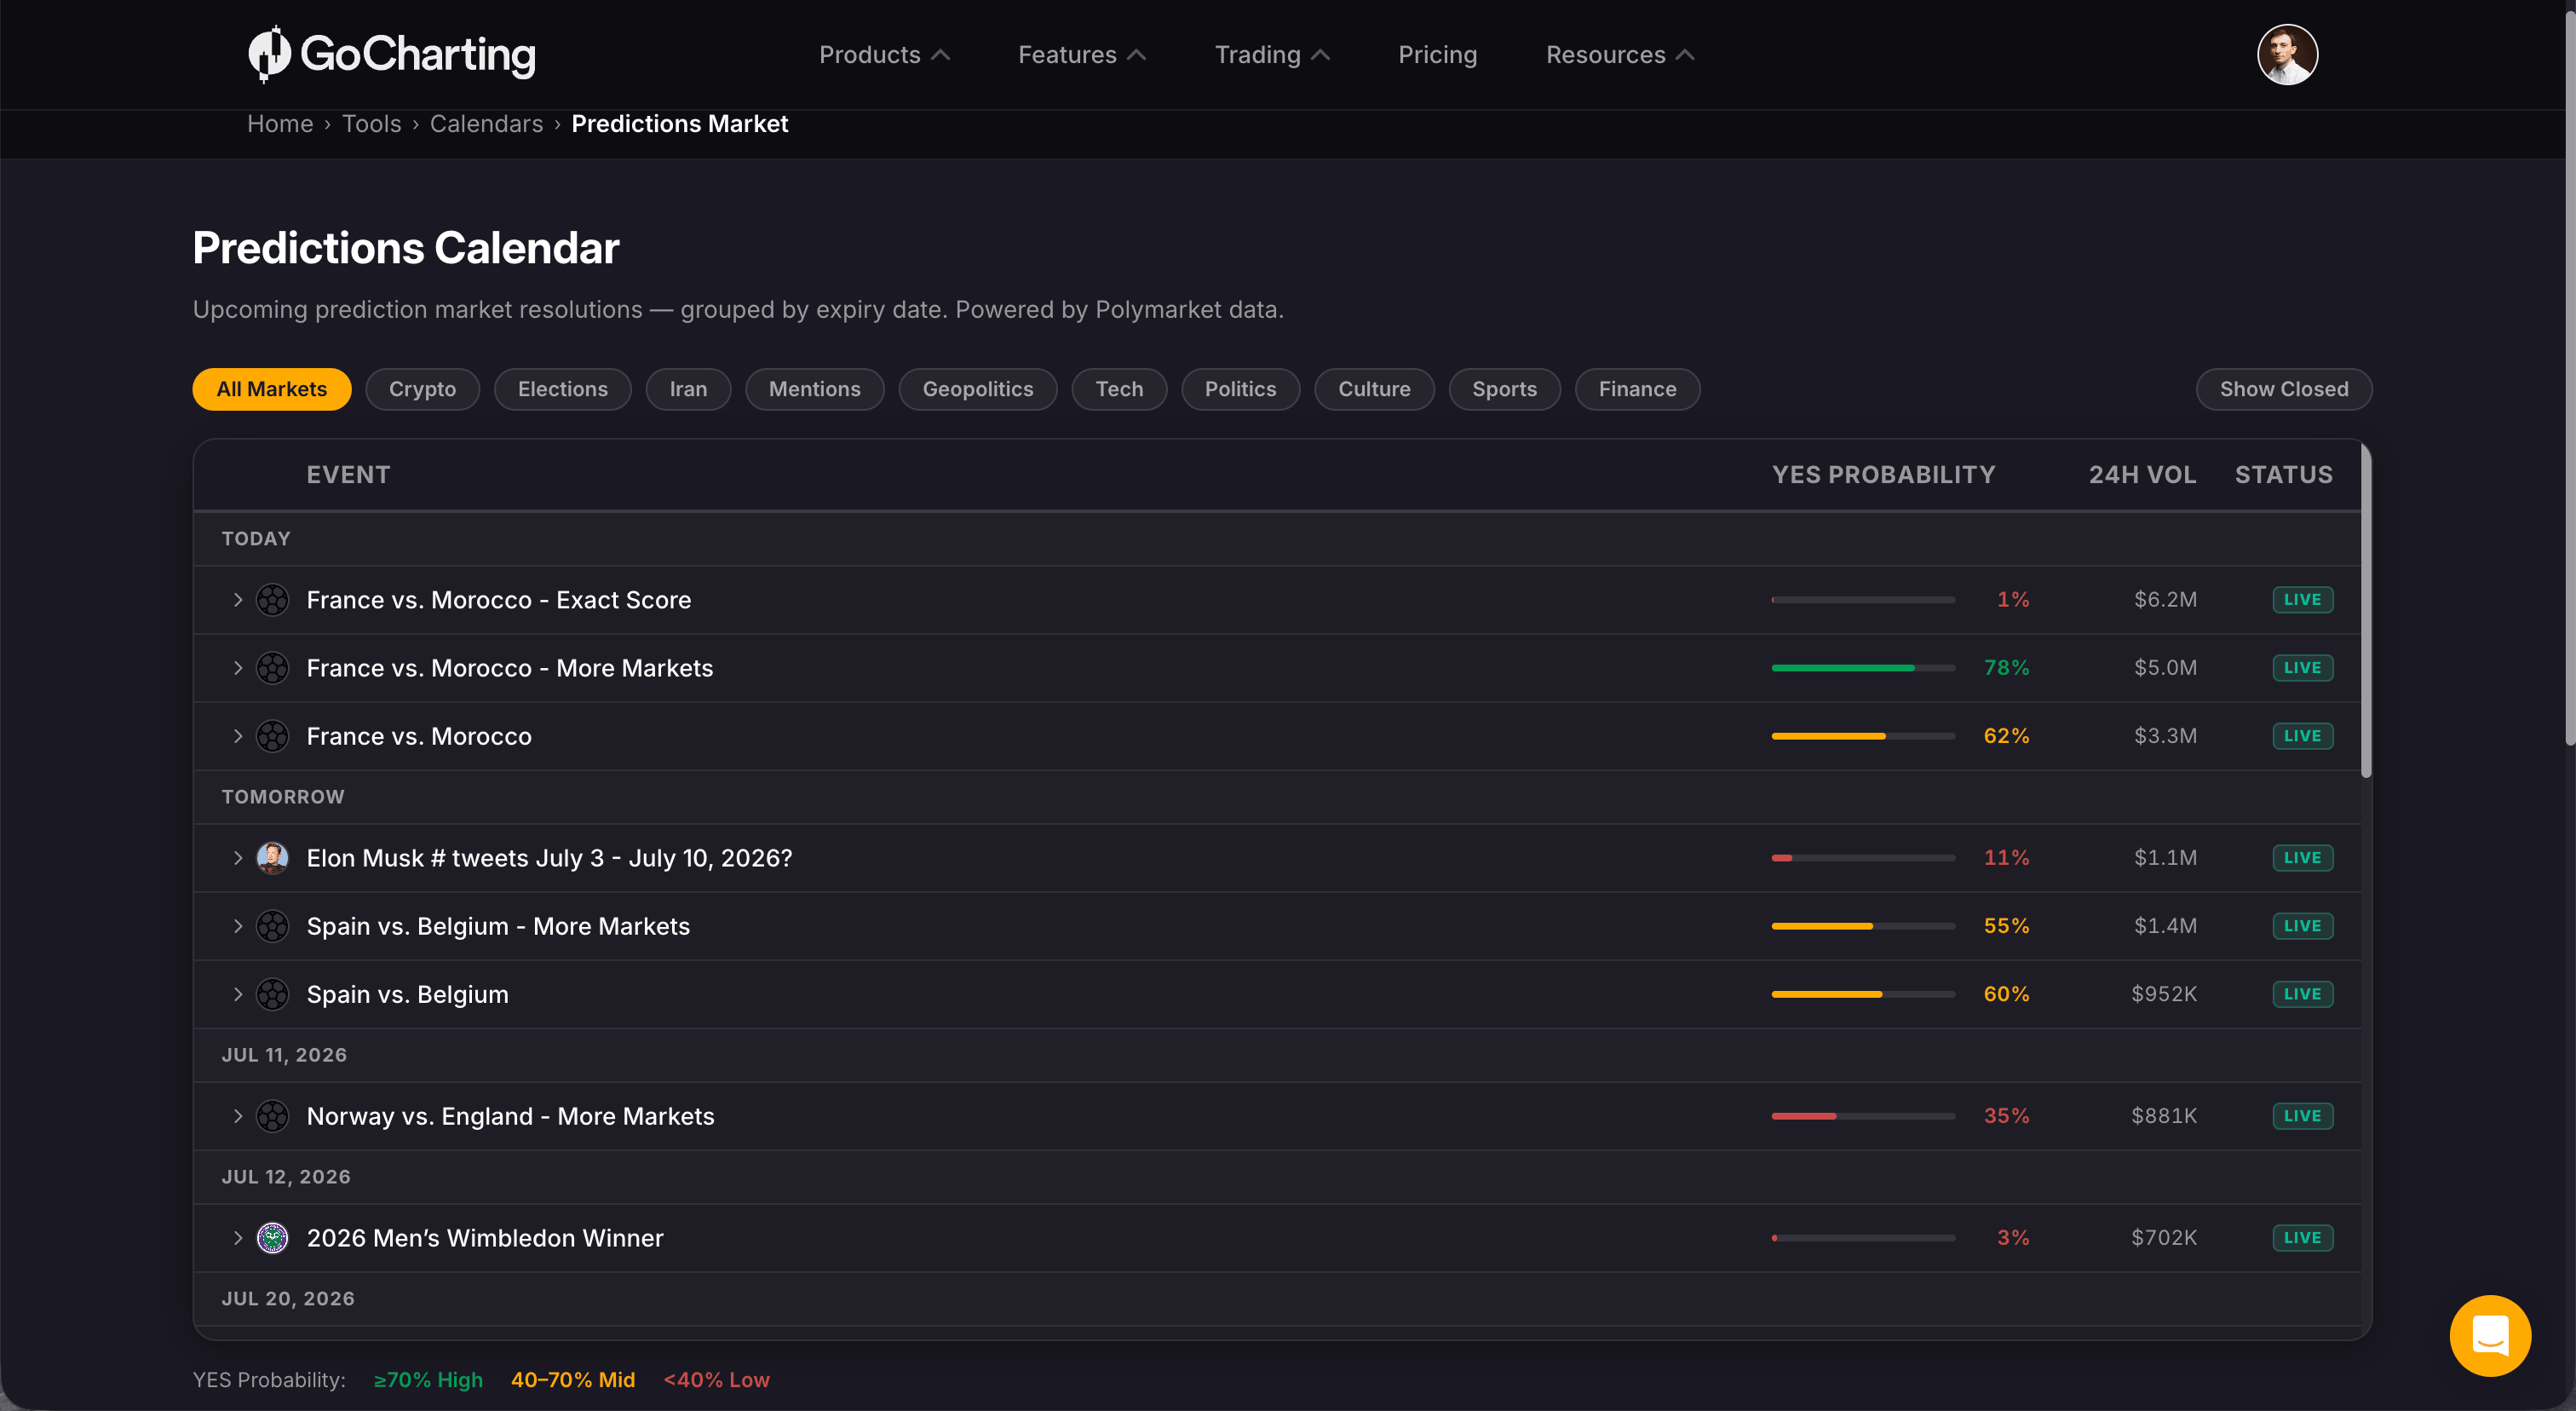2576x1411 pixels.
Task: Click soccer icon for Spain vs. Belgium More Markets
Action: [x=272, y=926]
